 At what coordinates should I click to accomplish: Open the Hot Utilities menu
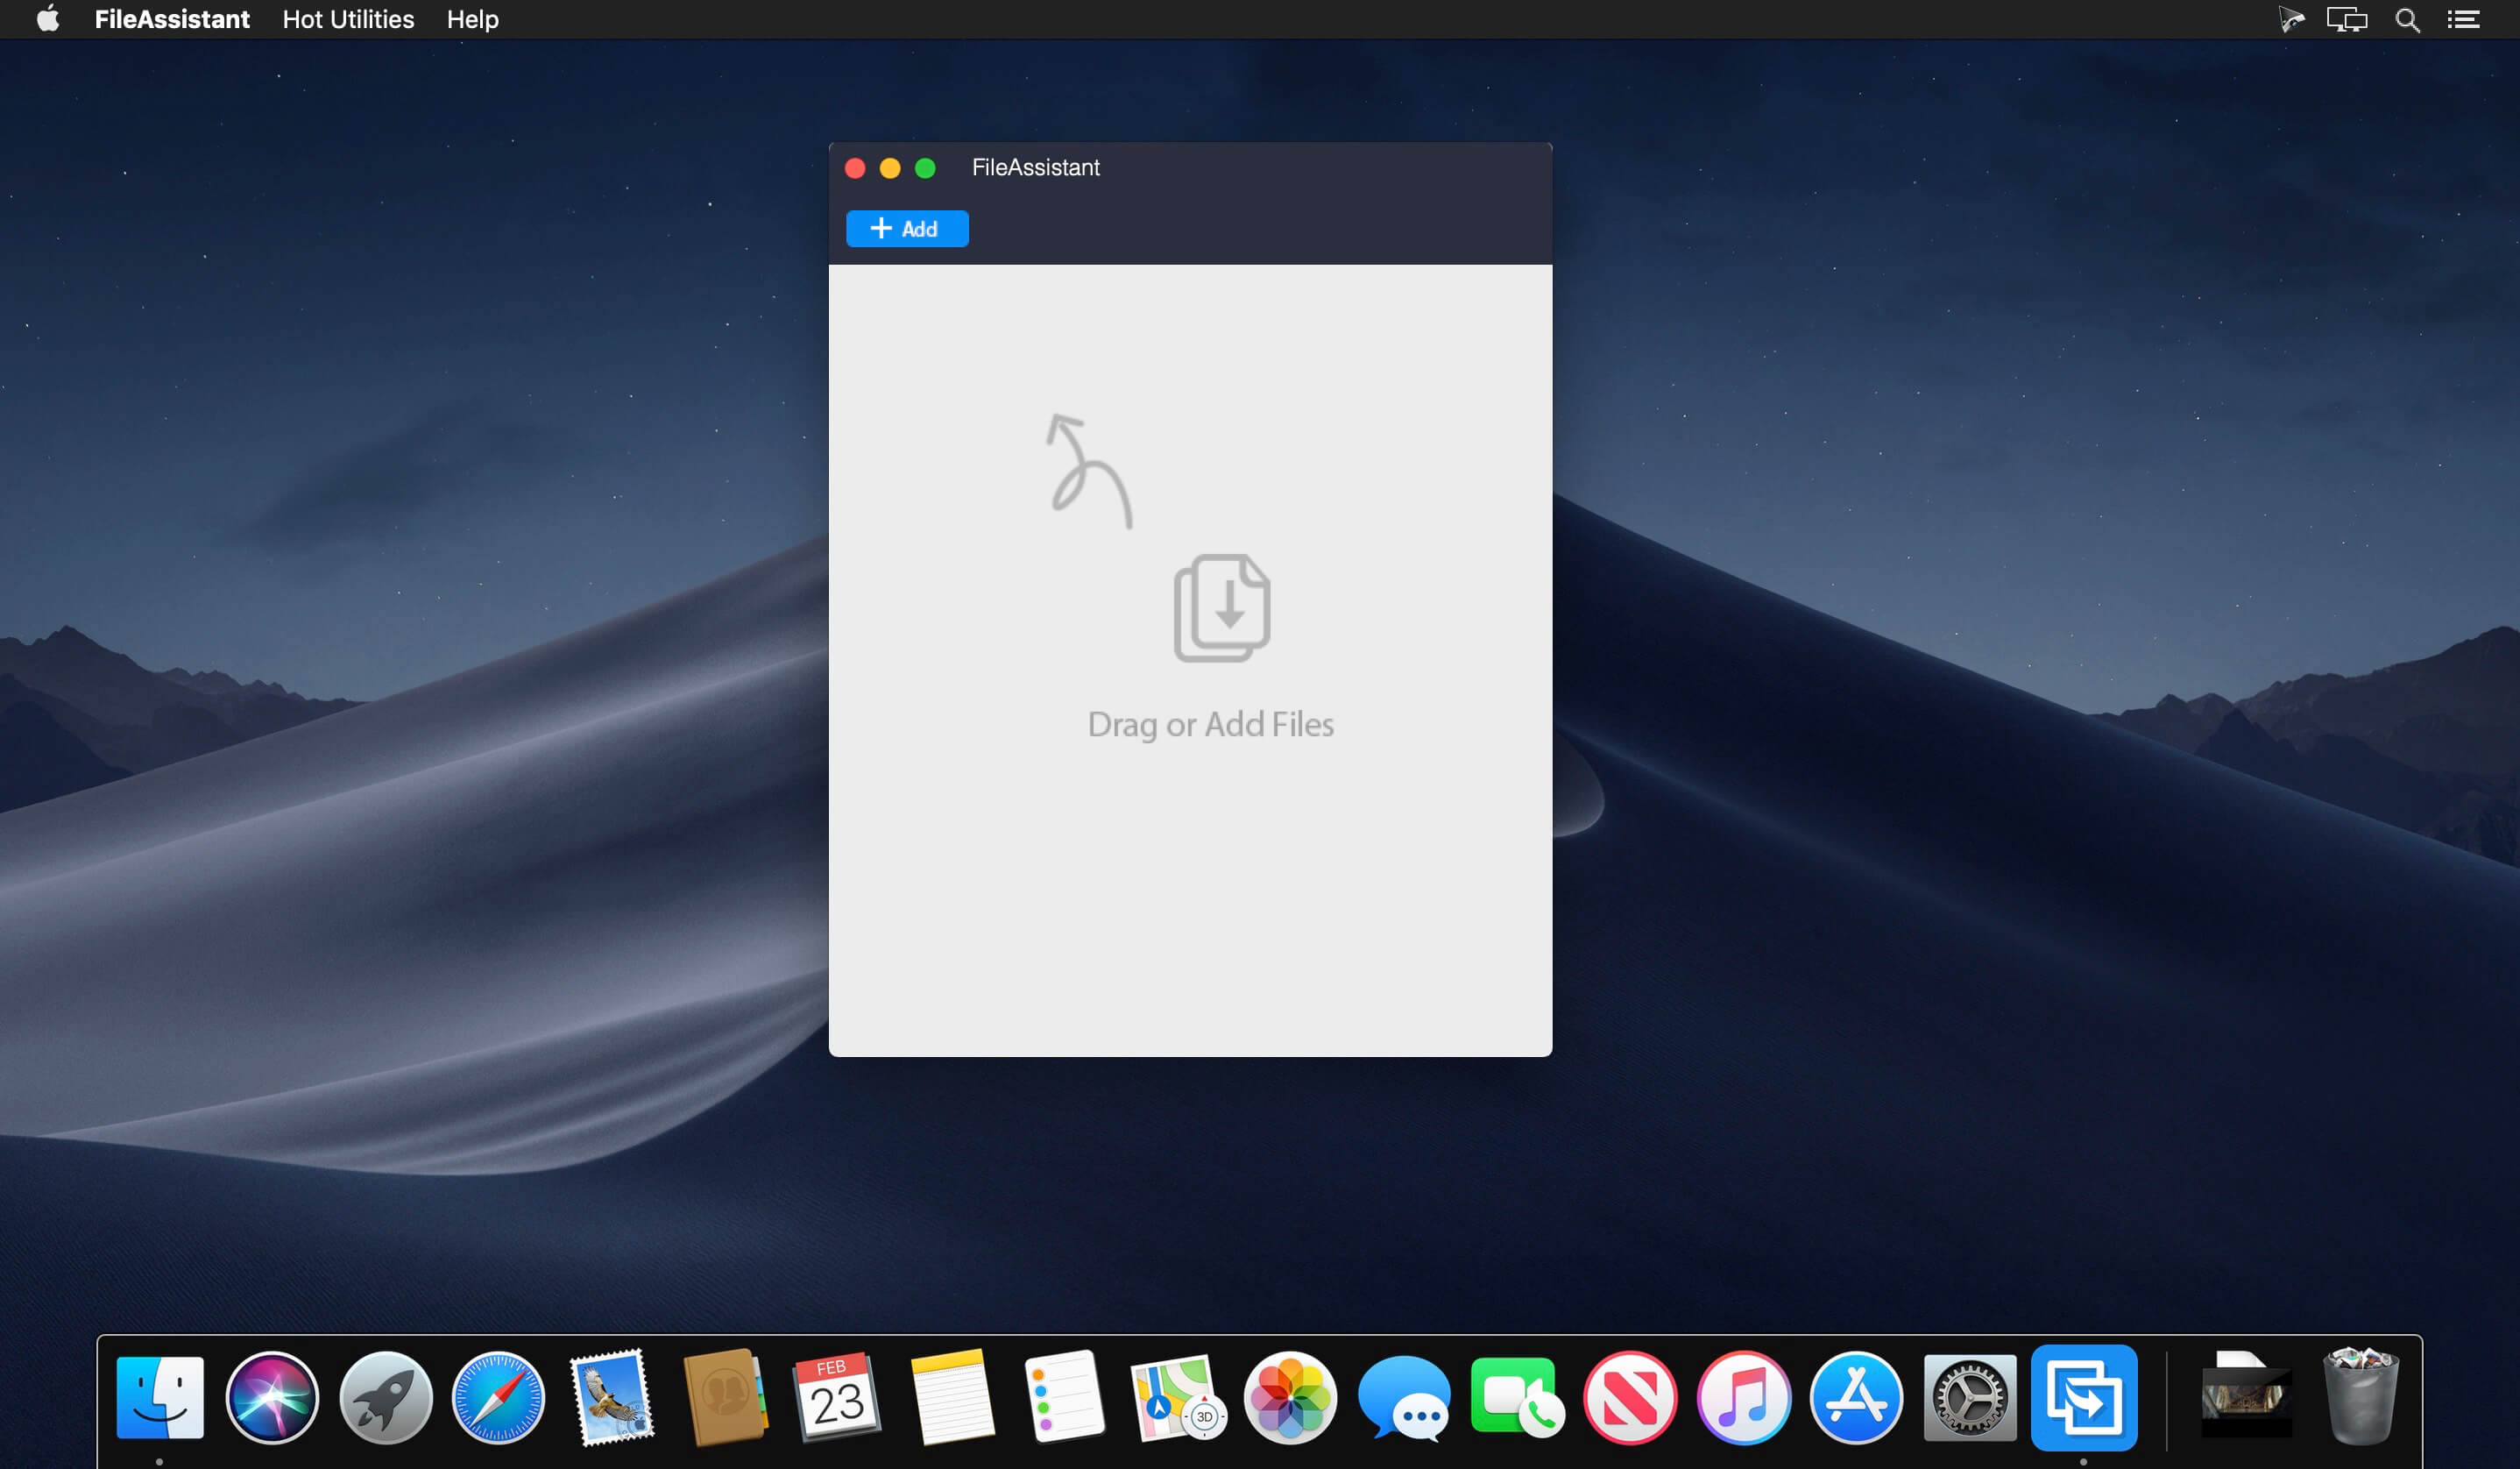[x=348, y=19]
